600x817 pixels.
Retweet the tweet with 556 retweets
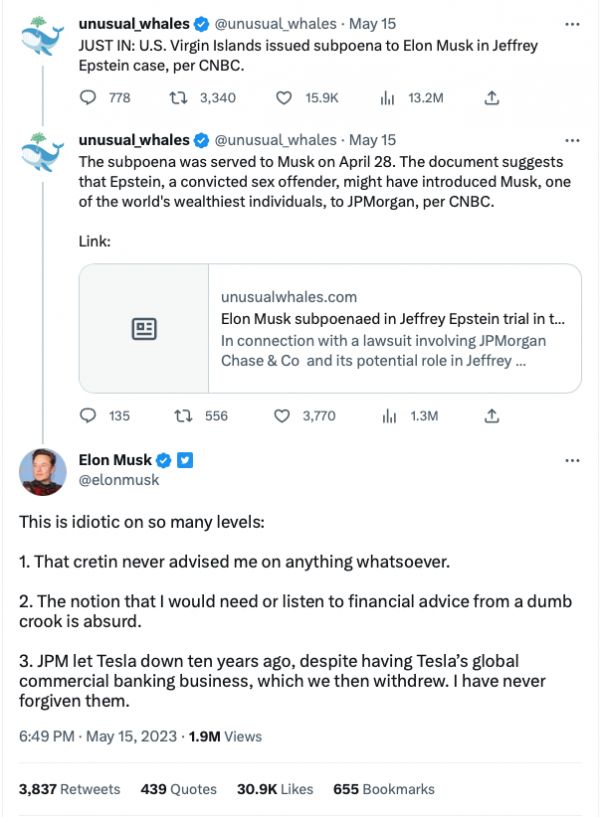183,415
